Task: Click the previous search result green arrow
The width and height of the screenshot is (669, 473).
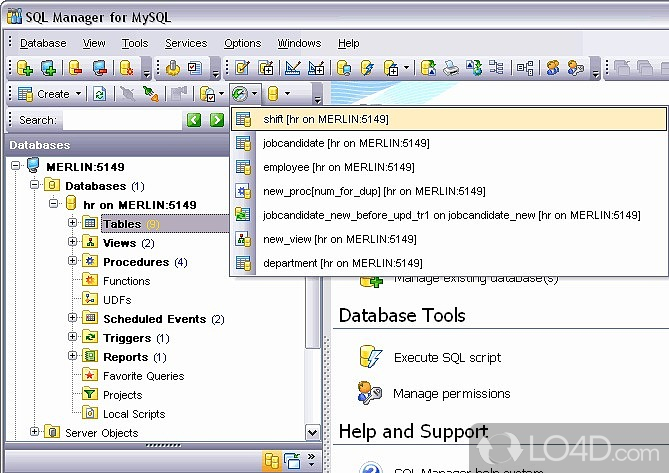Action: coord(194,120)
